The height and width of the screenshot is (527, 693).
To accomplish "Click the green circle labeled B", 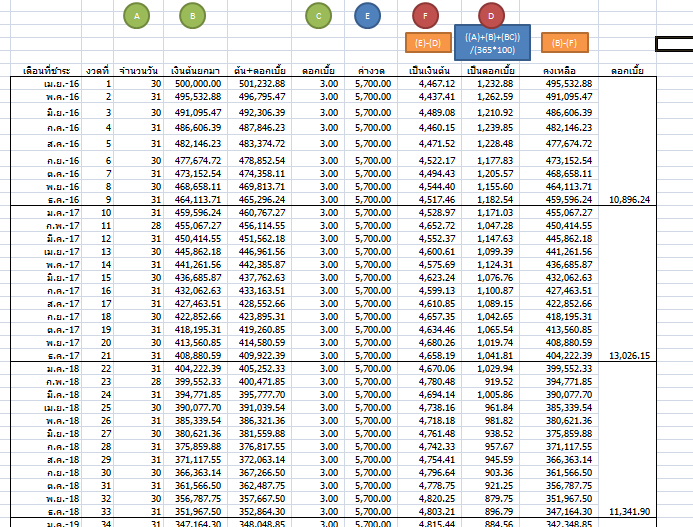I will click(x=192, y=16).
